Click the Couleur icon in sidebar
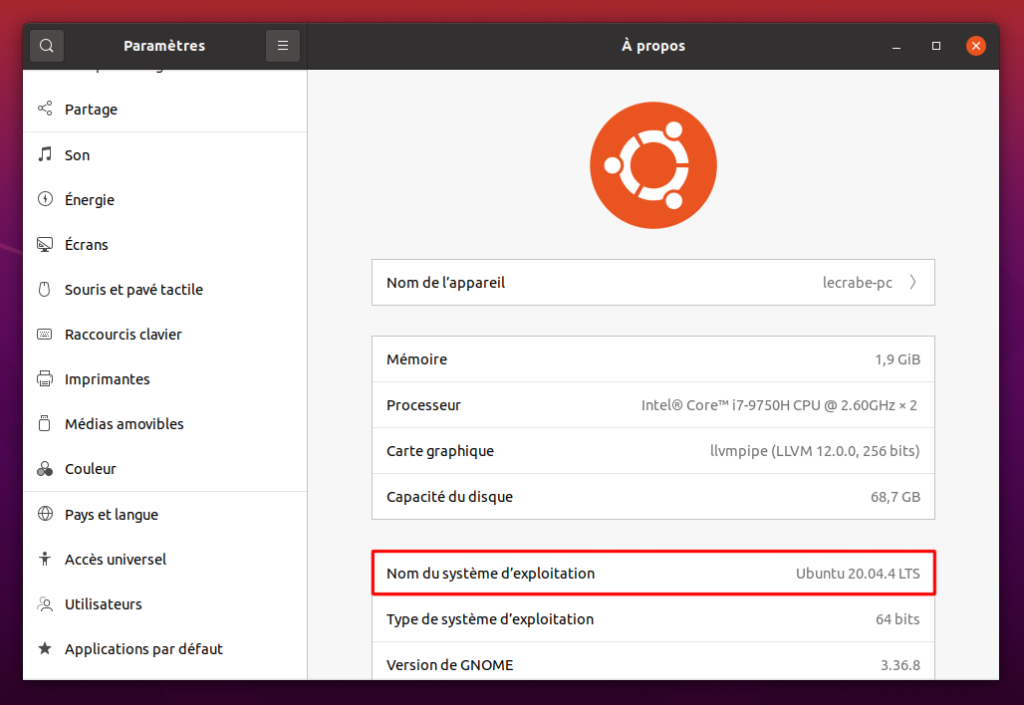1024x705 pixels. [45, 469]
